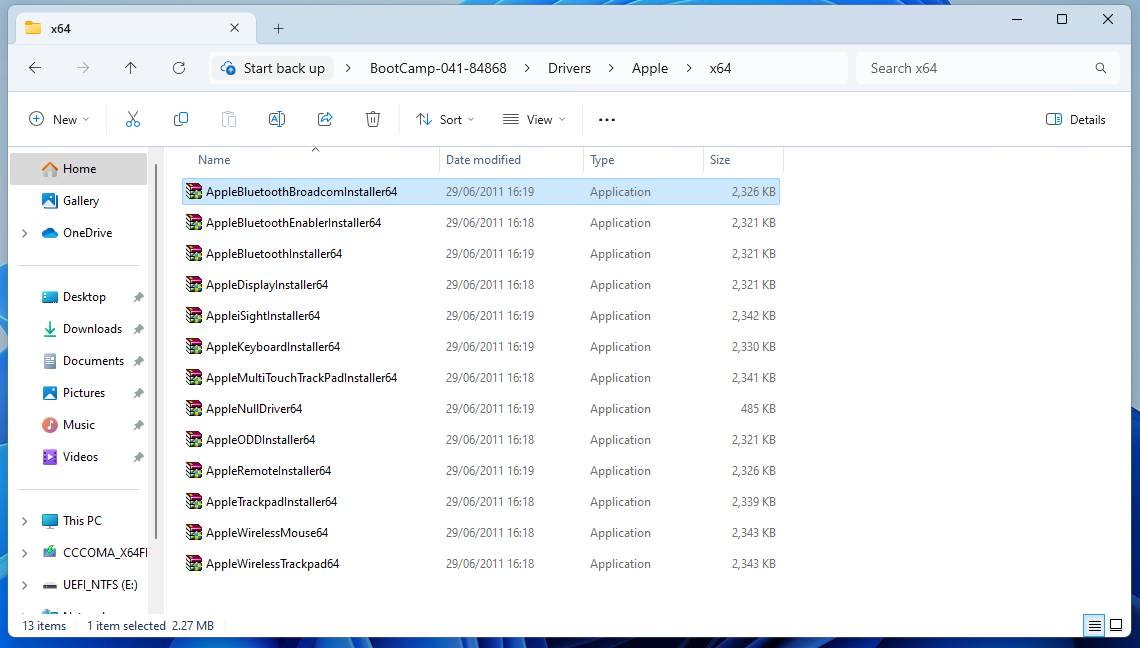Select the x64 window tab
The image size is (1140, 648).
coord(135,28)
